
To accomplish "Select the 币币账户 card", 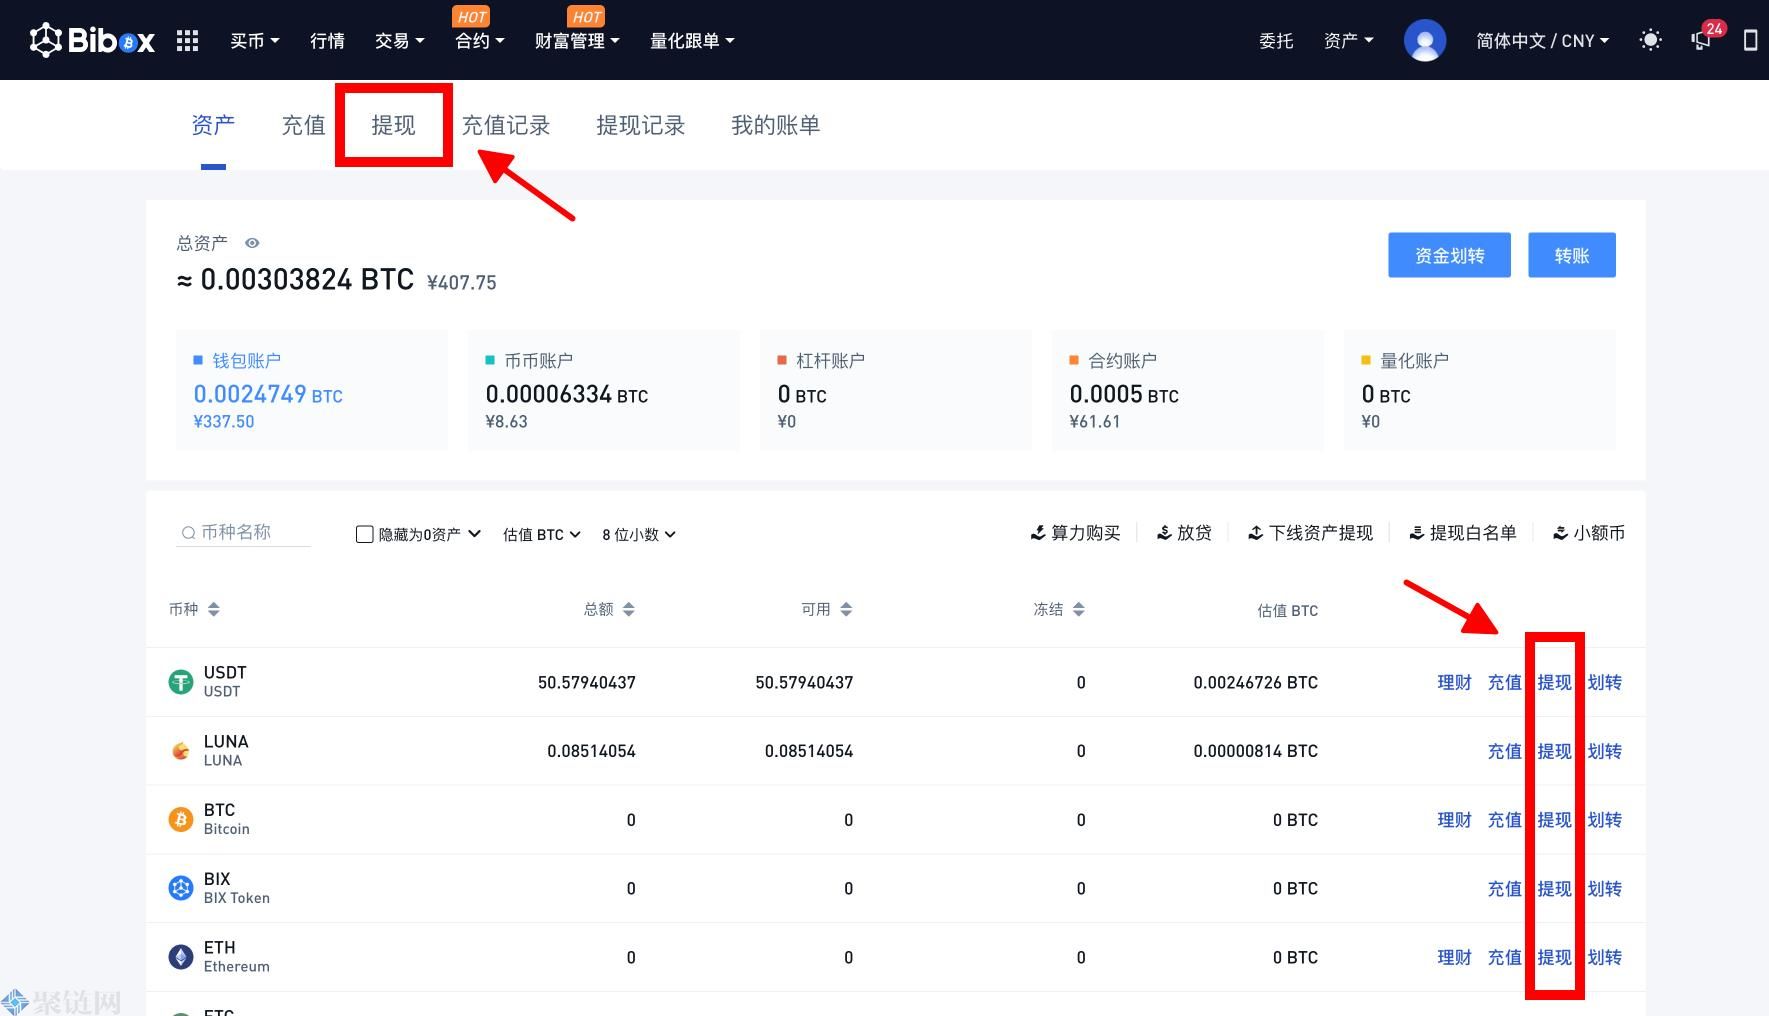I will coord(604,390).
